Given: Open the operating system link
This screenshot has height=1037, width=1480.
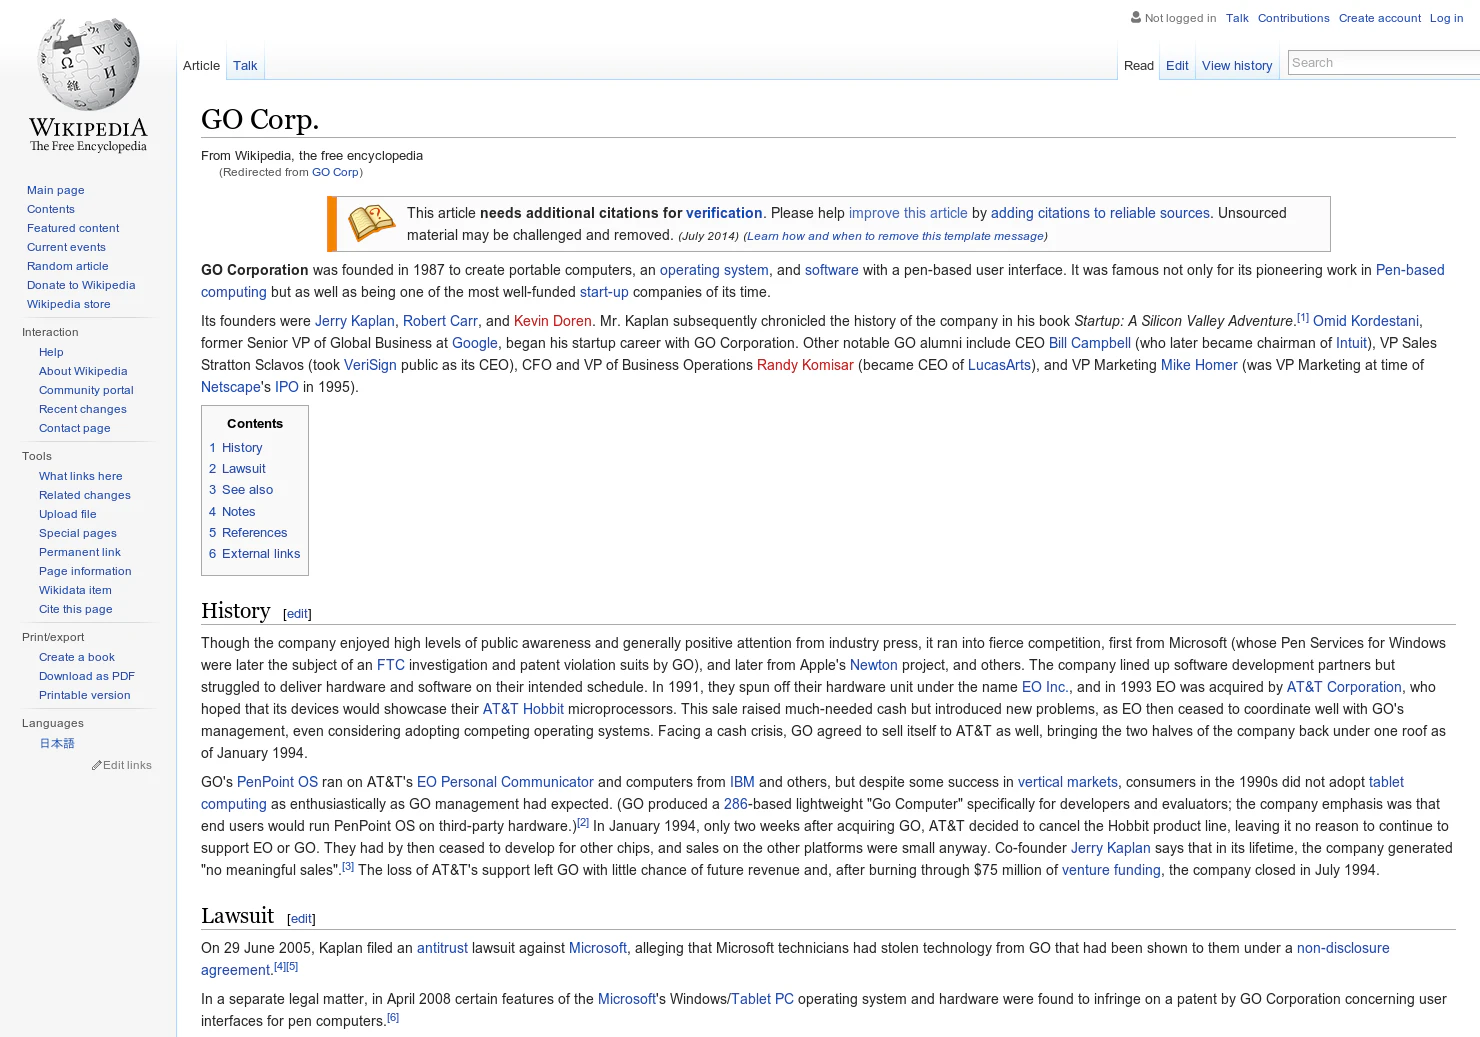Looking at the screenshot, I should pos(714,270).
